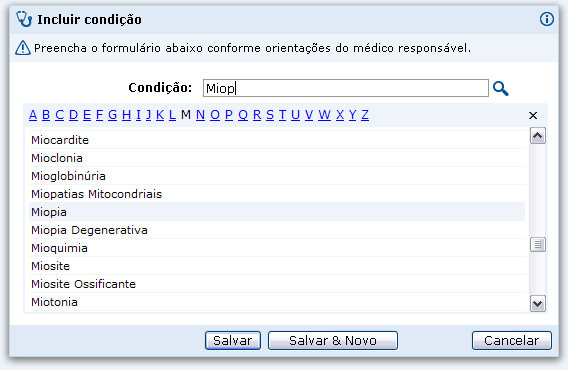Click the magnifier search icon
Viewport: 568px width, 370px height.
[501, 88]
